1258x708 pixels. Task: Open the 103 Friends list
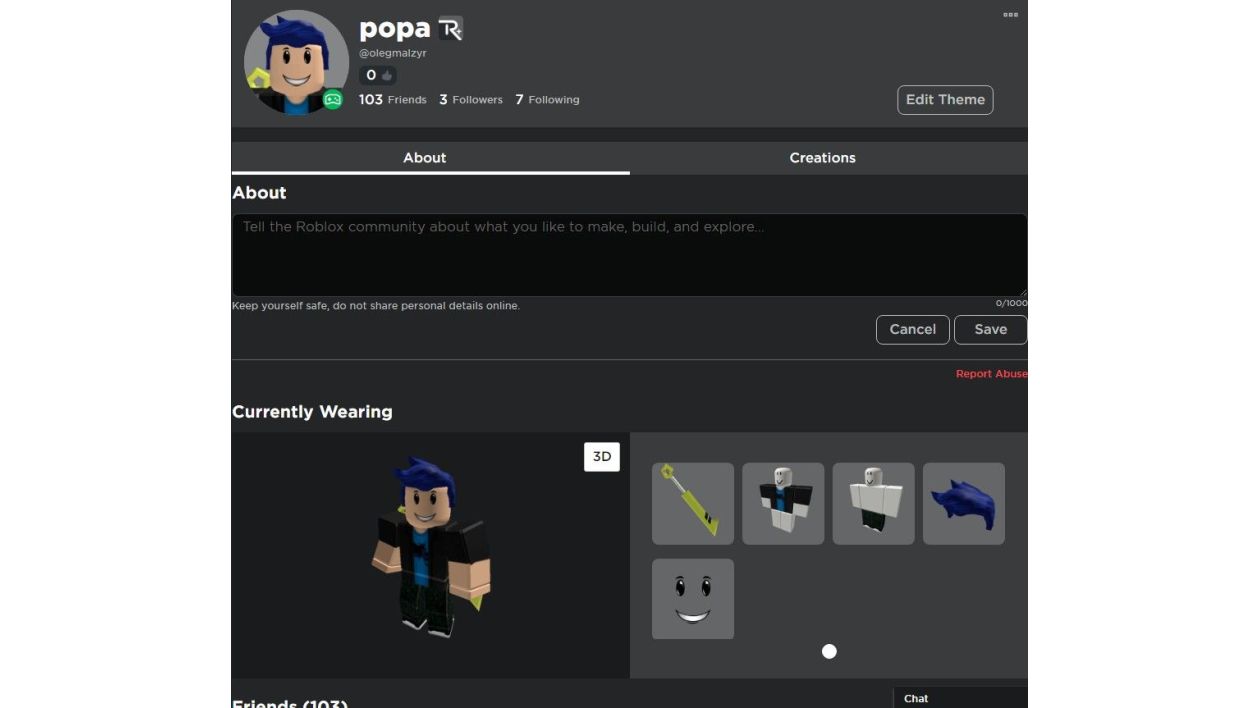(x=393, y=100)
